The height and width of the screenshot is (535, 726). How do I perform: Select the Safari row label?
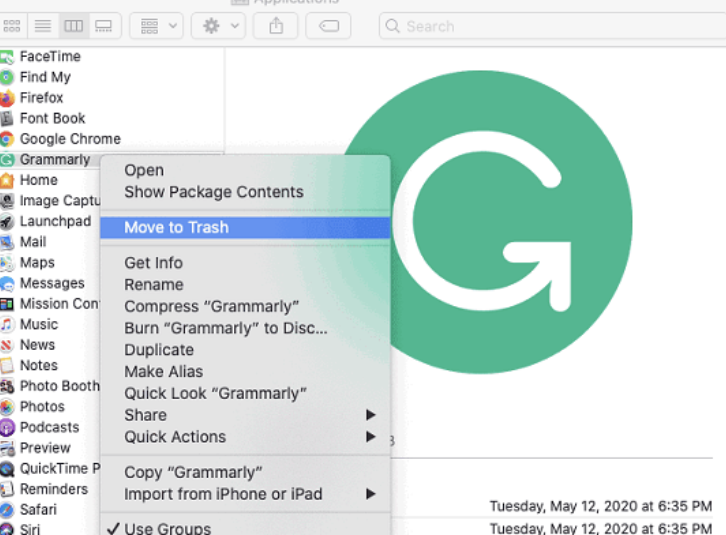[x=38, y=510]
